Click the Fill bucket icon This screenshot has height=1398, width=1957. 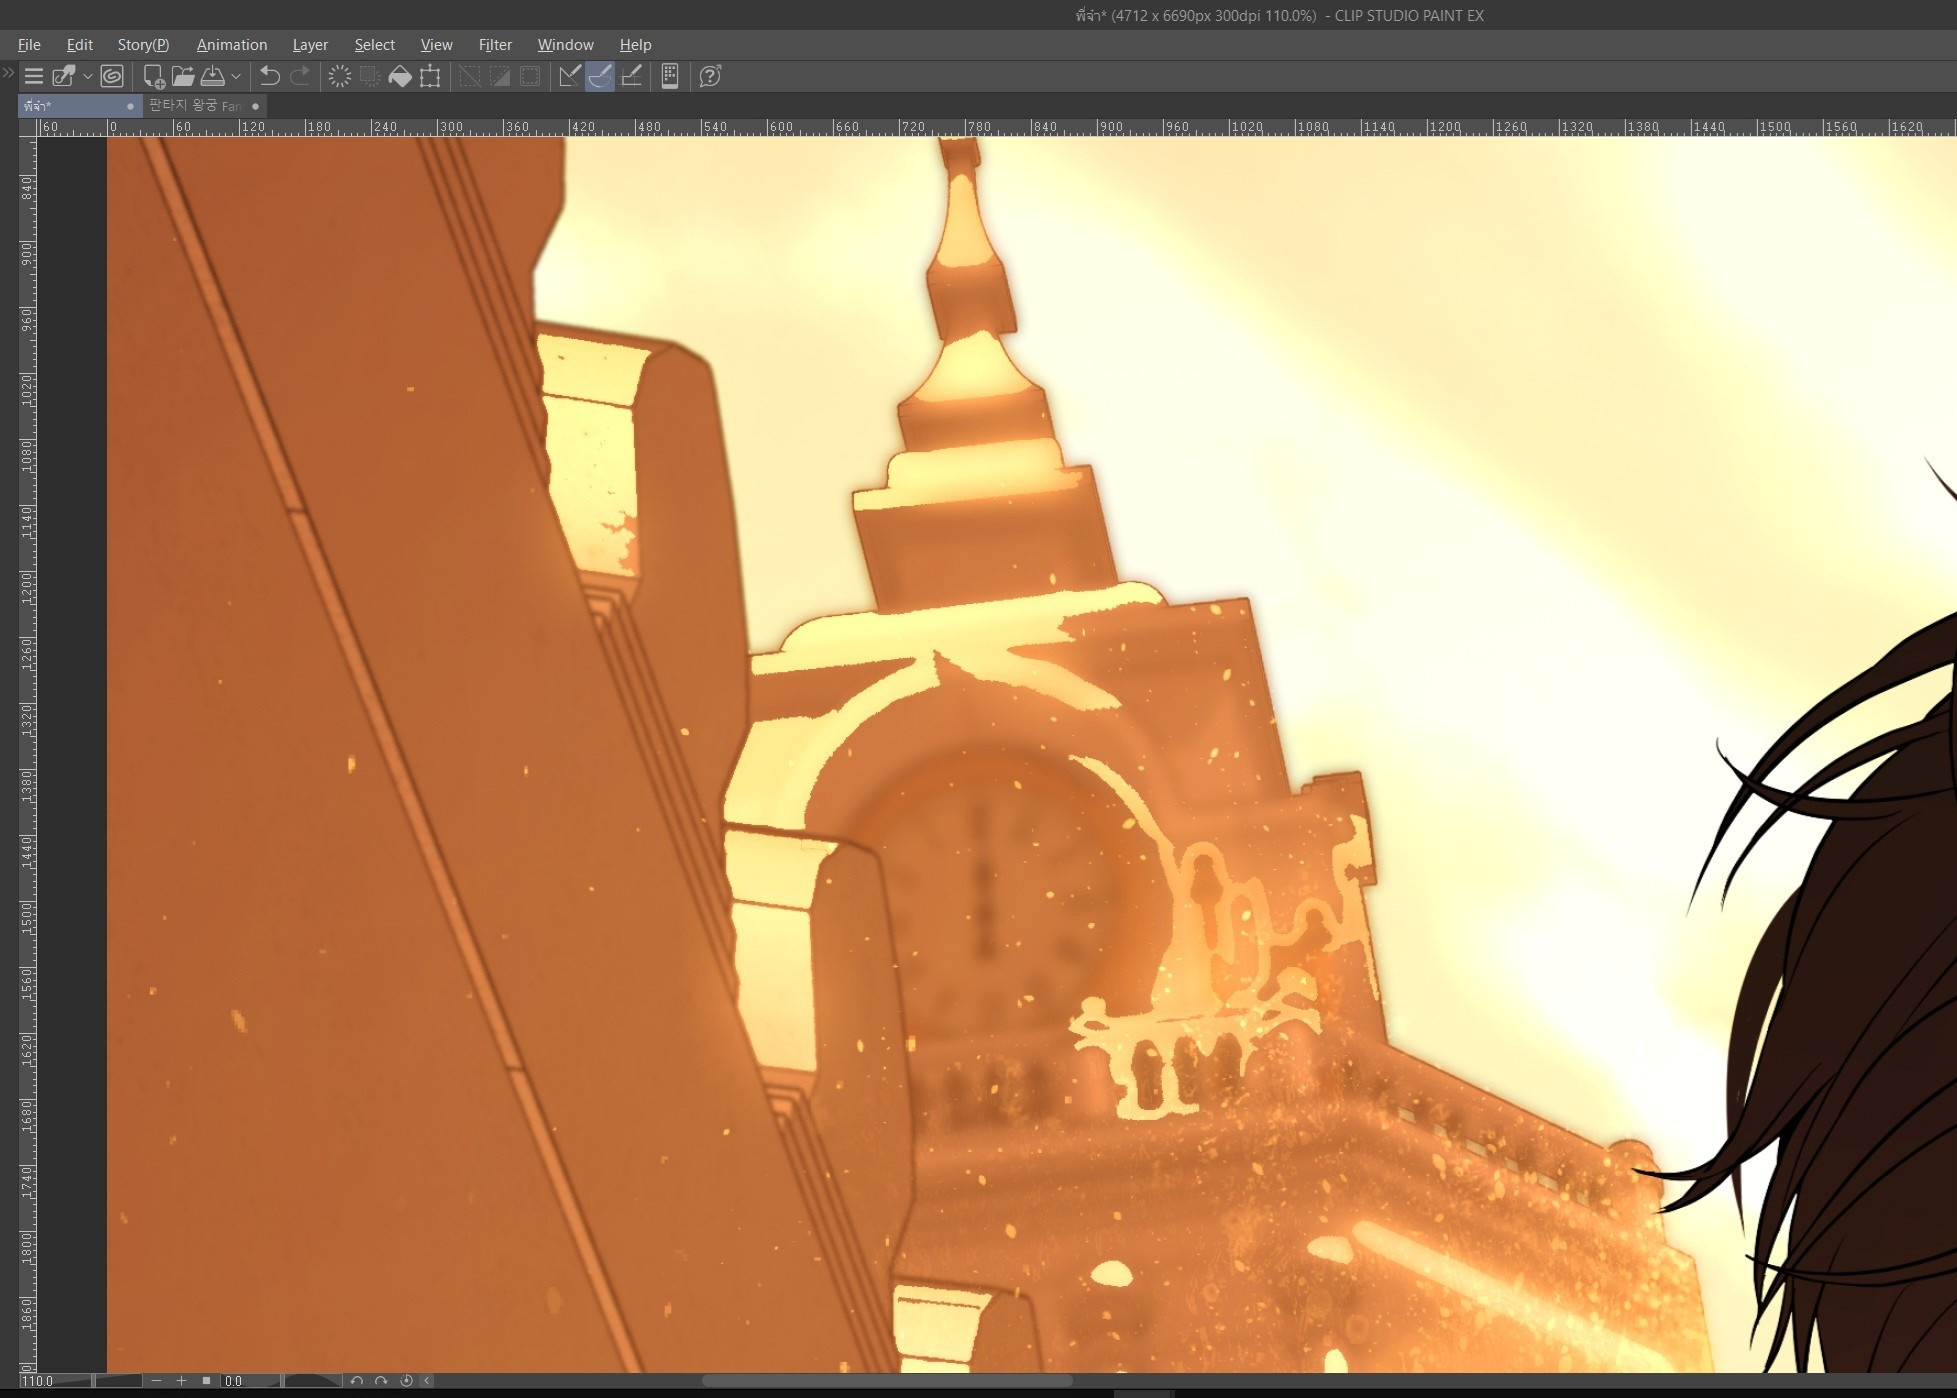pos(400,76)
